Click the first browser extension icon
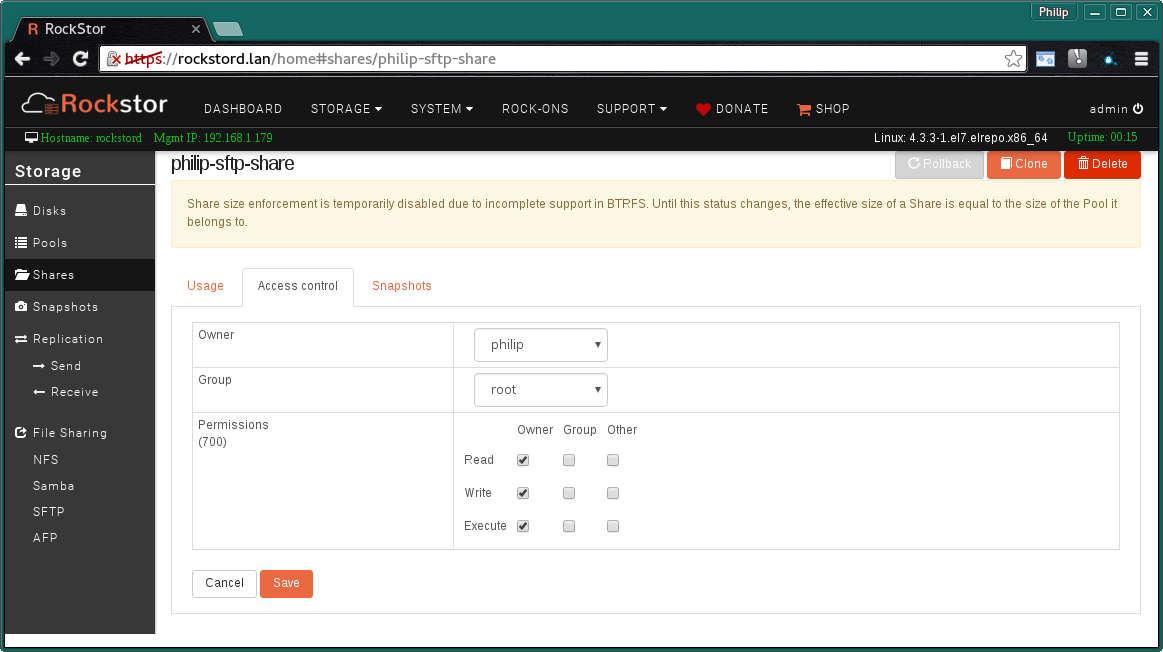The width and height of the screenshot is (1163, 652). click(1045, 59)
